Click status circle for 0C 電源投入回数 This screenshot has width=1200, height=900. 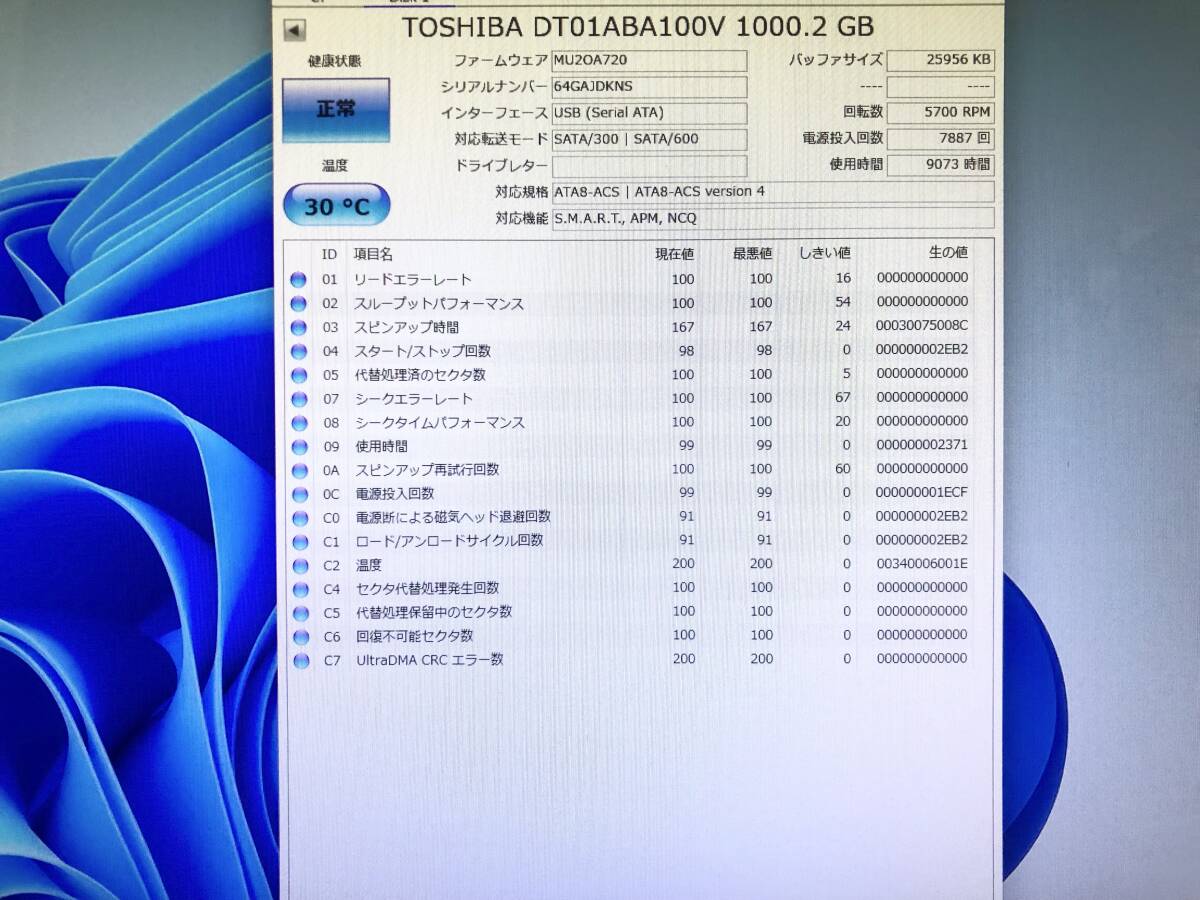pos(298,494)
